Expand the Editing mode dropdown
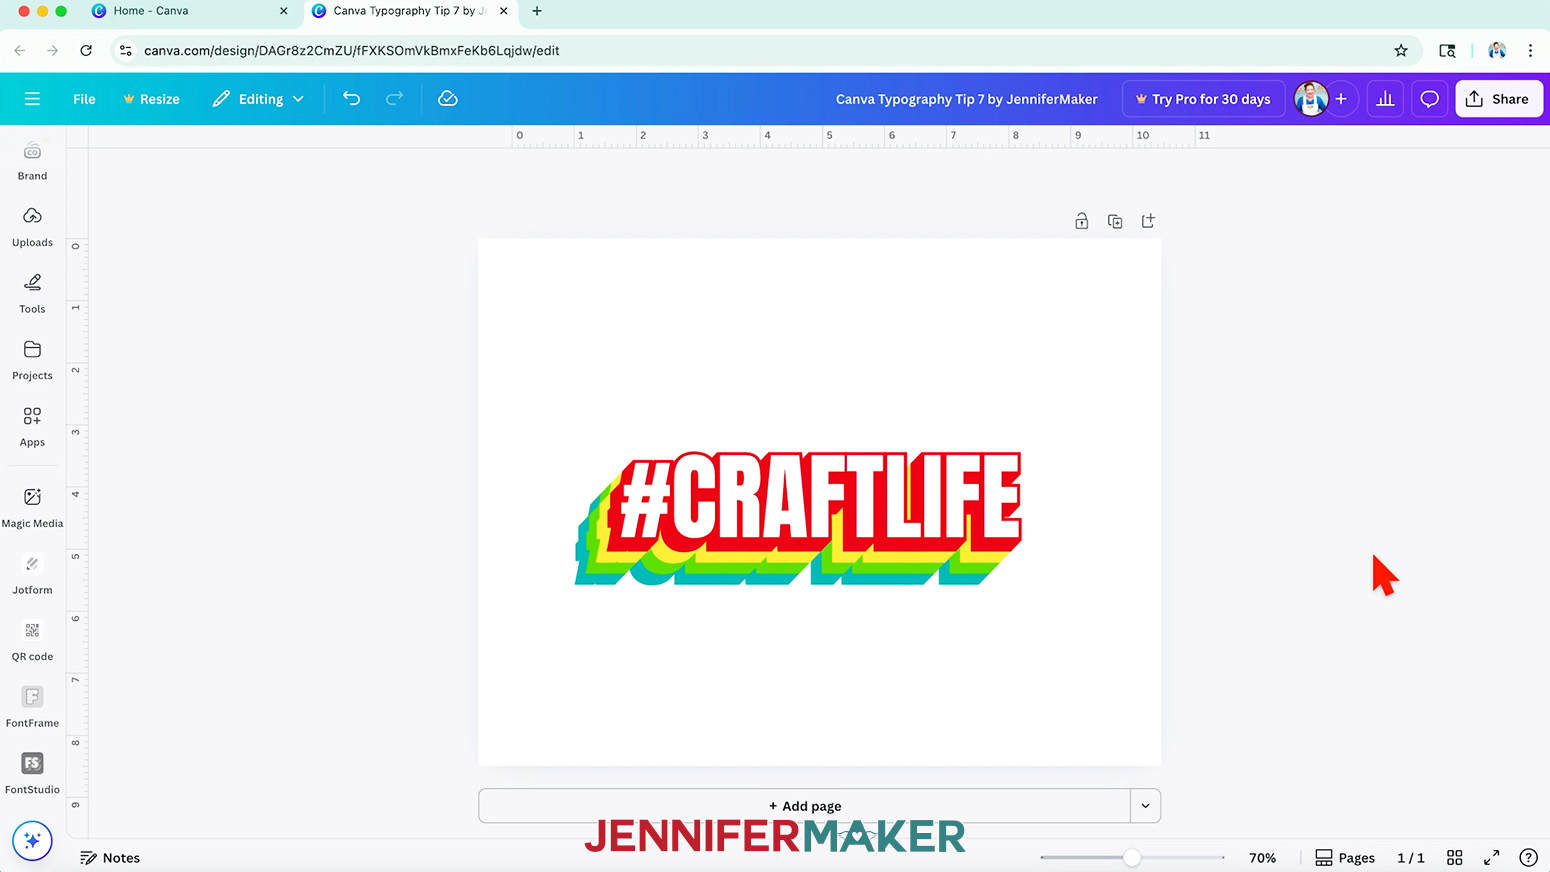The image size is (1550, 872). pyautogui.click(x=258, y=99)
